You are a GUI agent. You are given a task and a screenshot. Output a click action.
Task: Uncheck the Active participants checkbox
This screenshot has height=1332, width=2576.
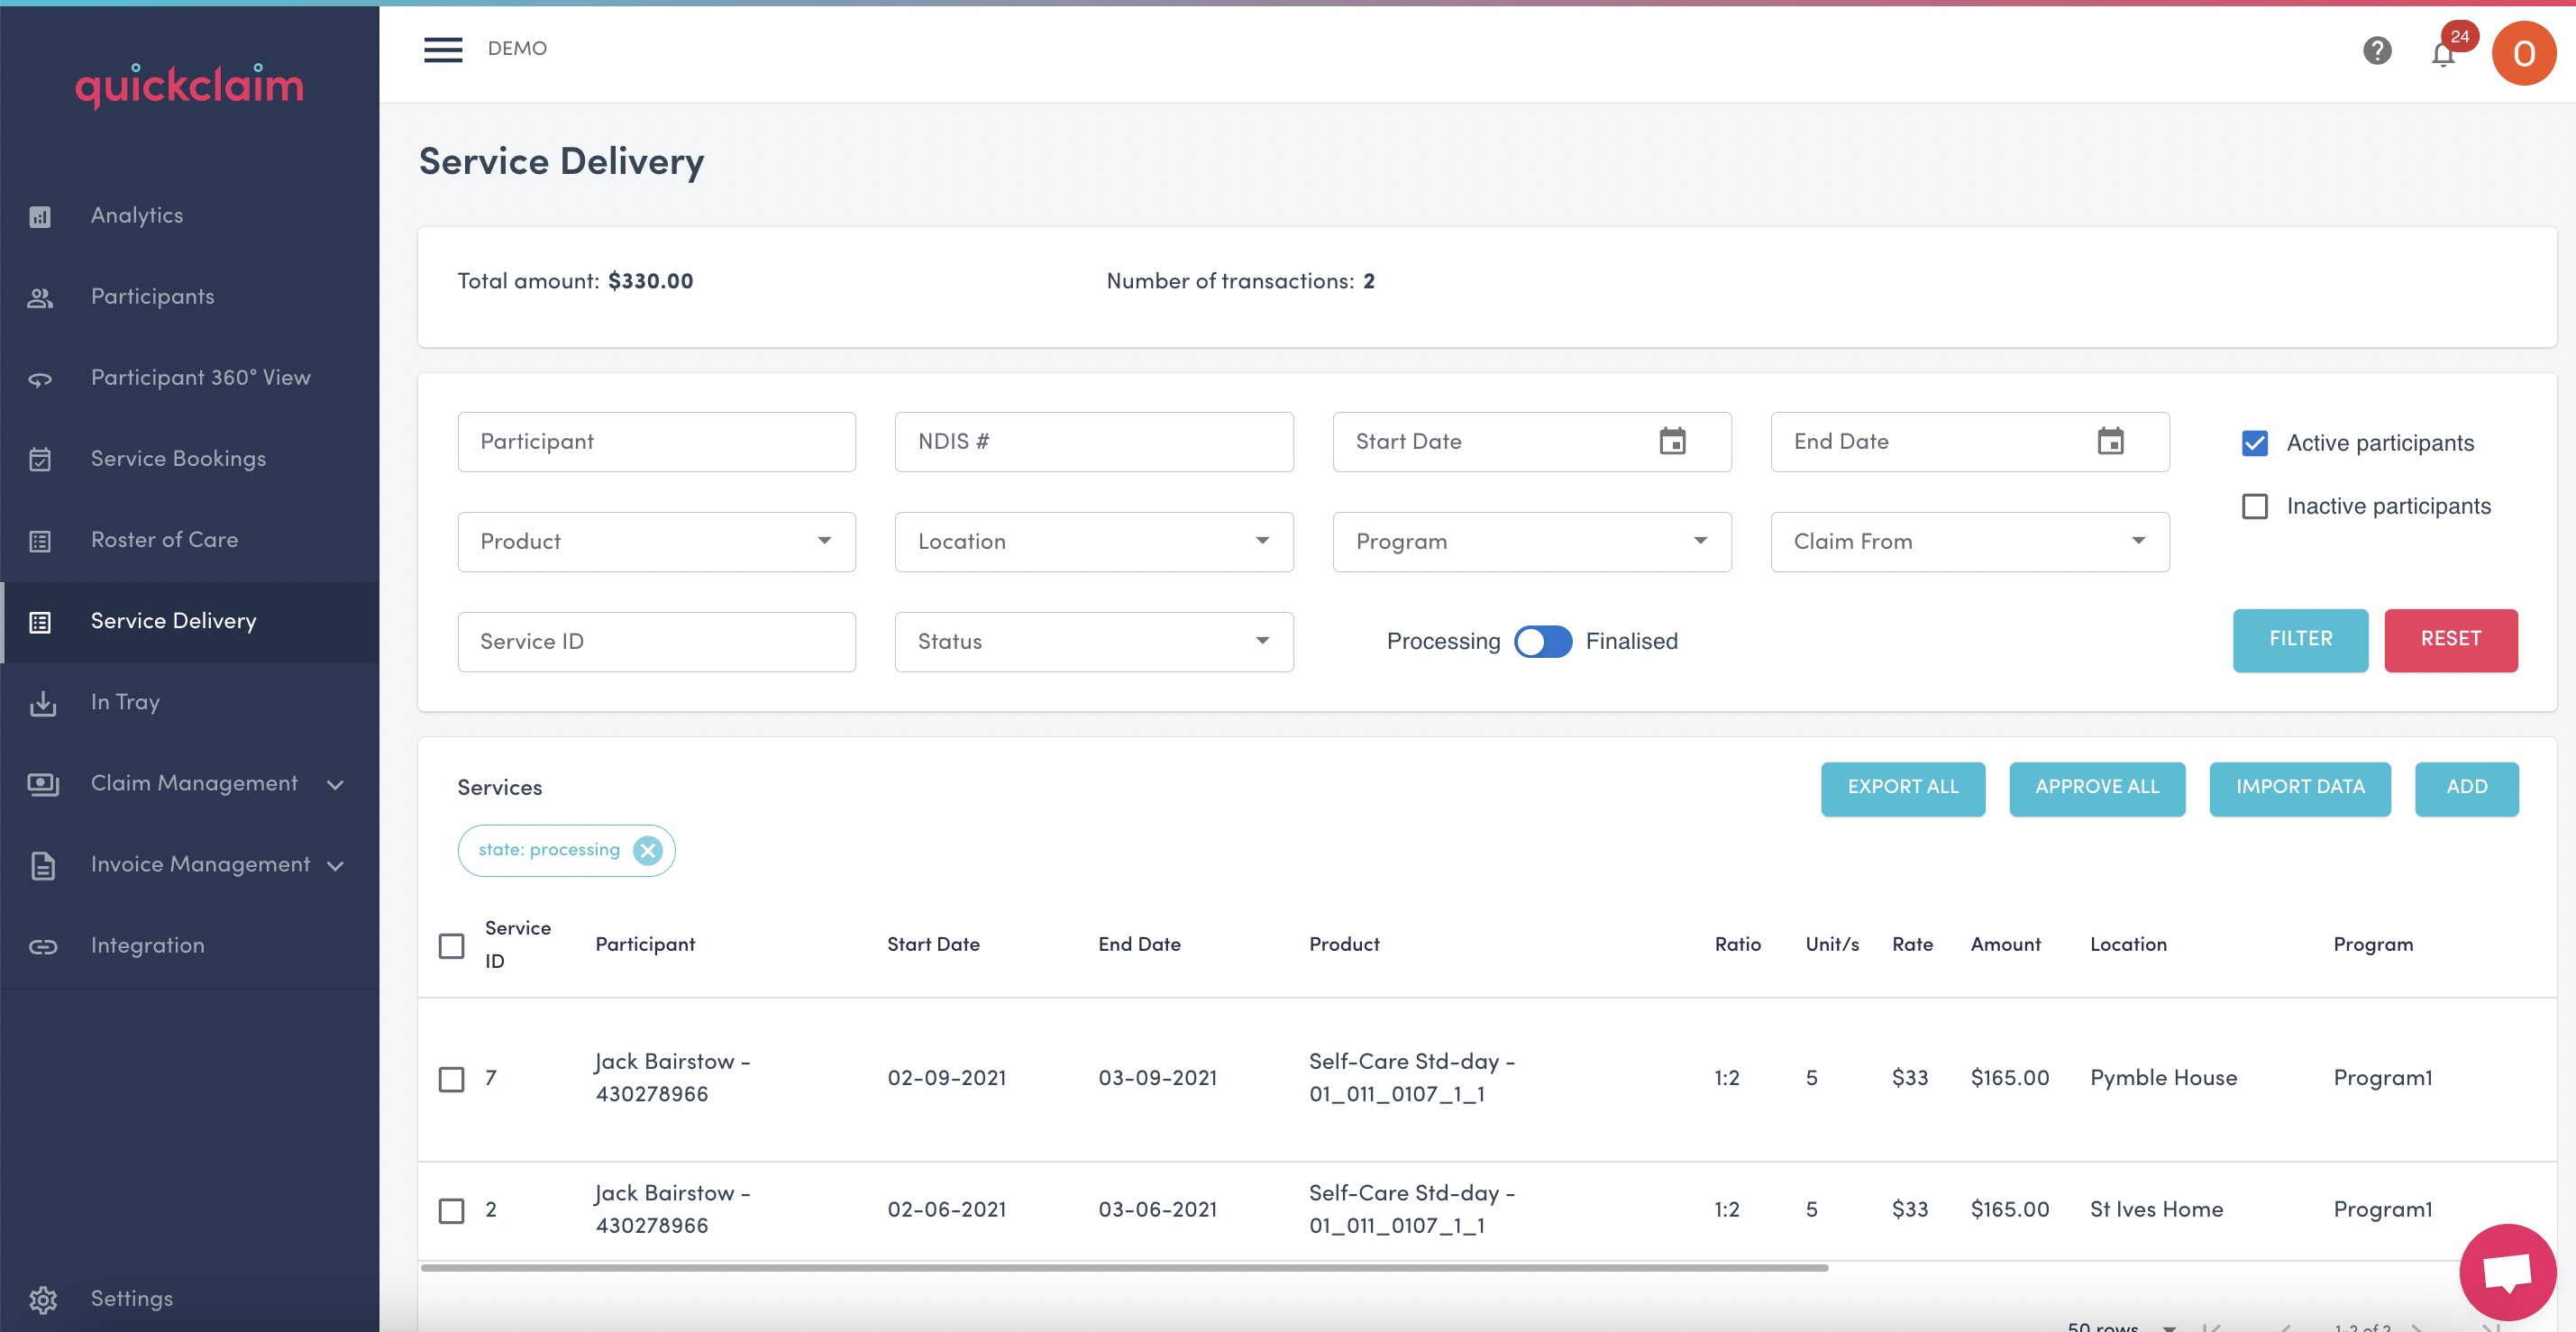(2255, 443)
